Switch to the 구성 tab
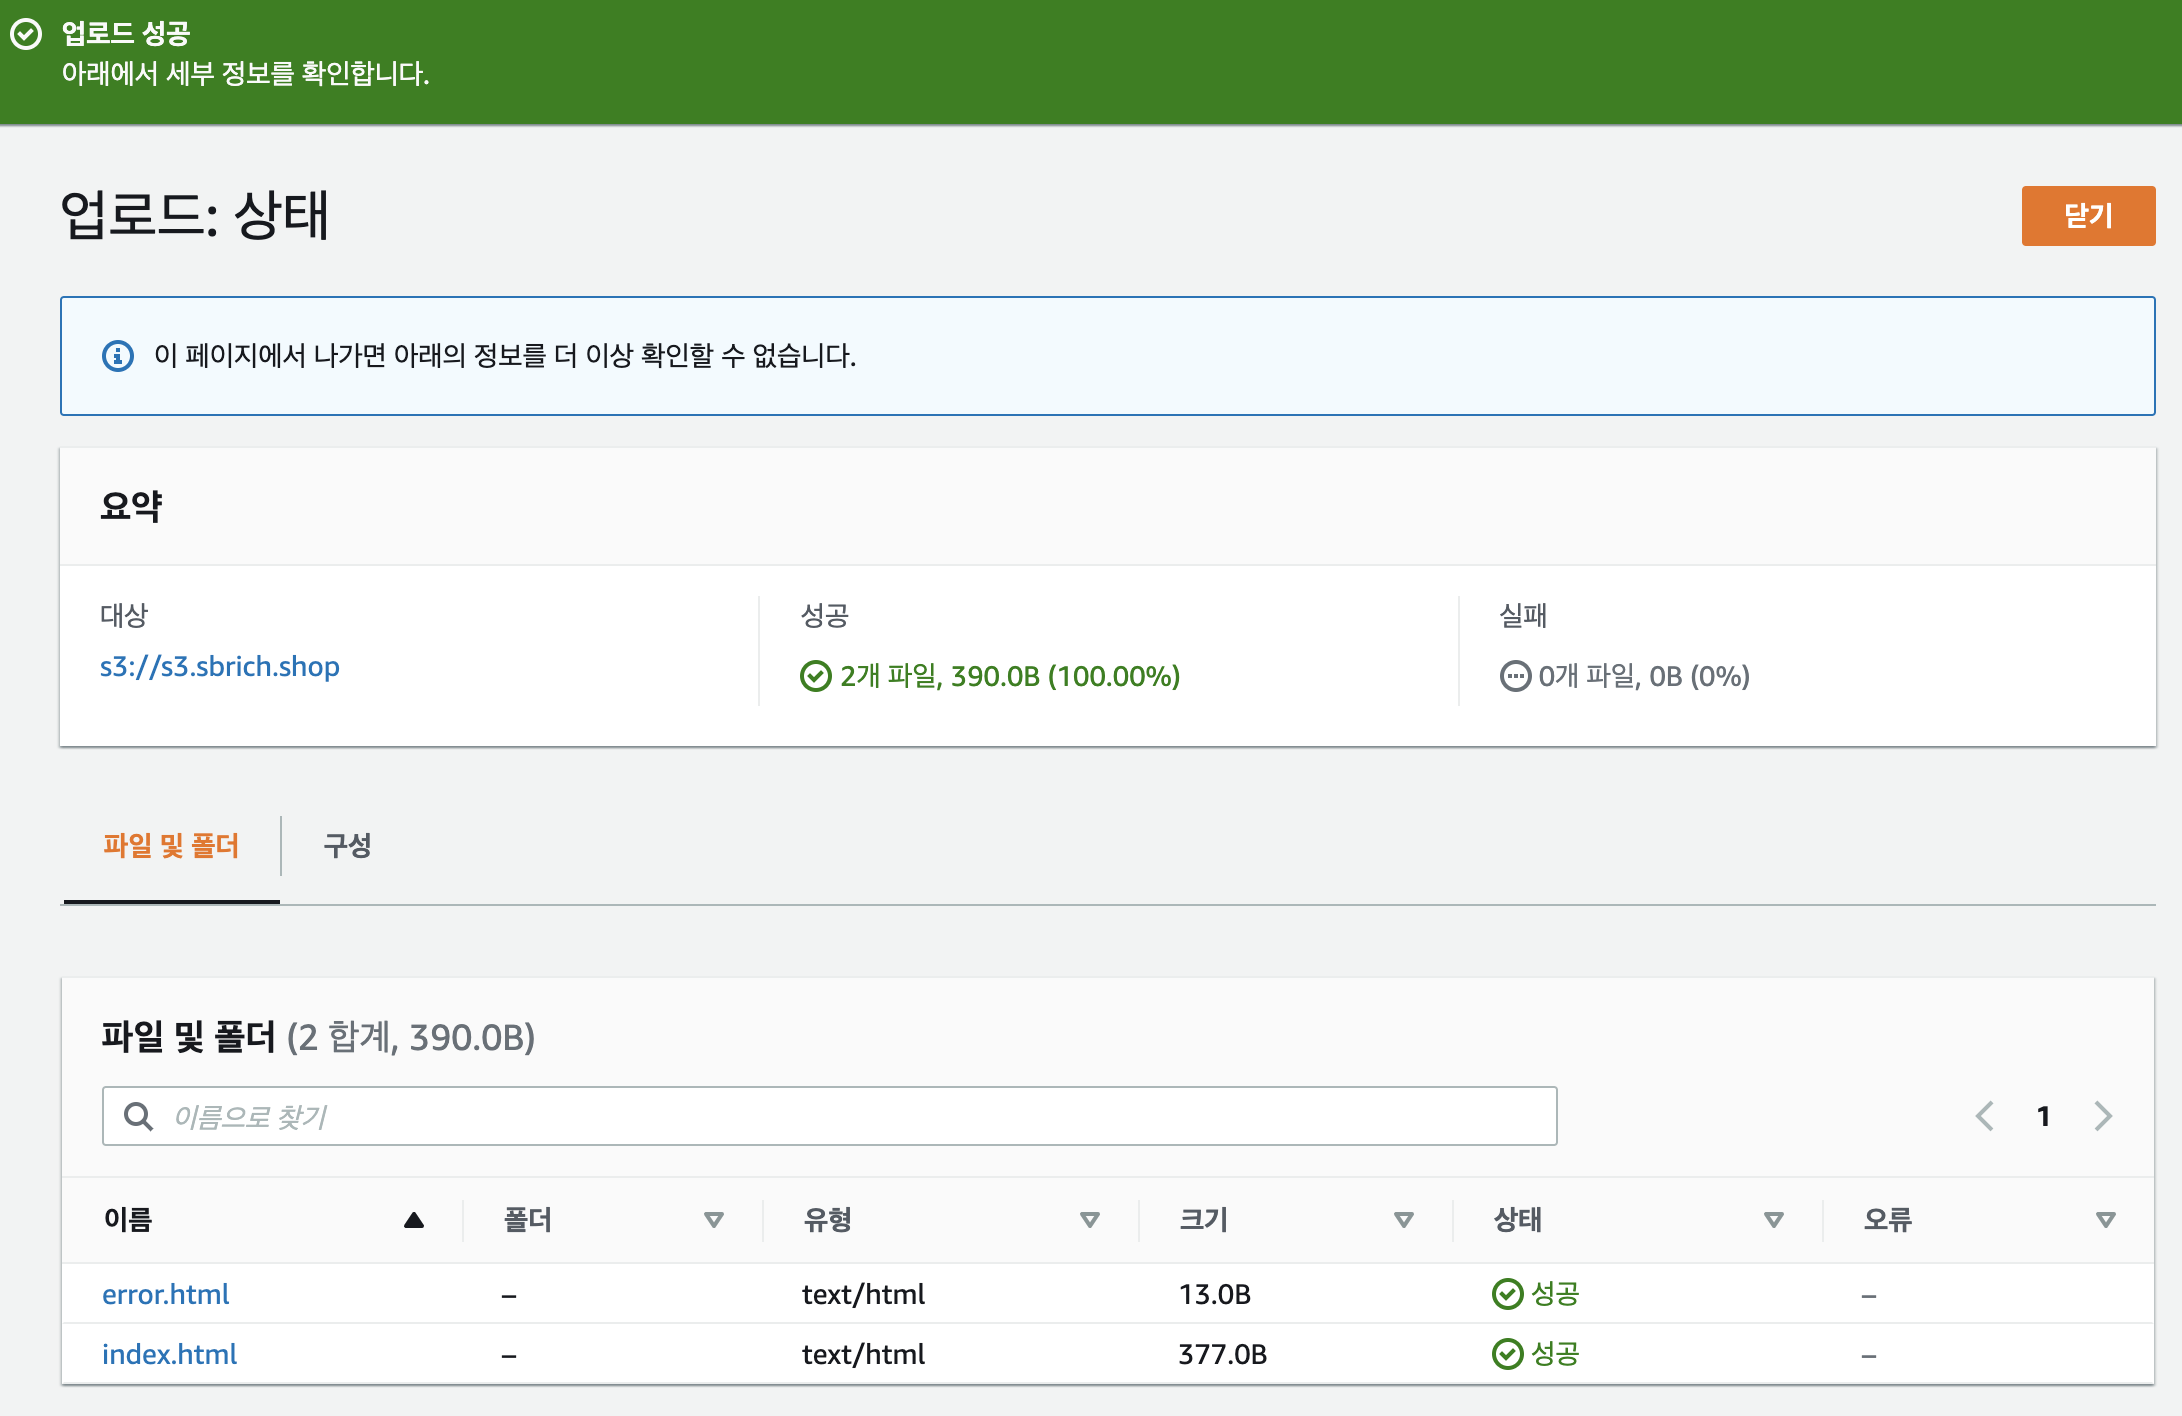The image size is (2182, 1416). click(347, 846)
